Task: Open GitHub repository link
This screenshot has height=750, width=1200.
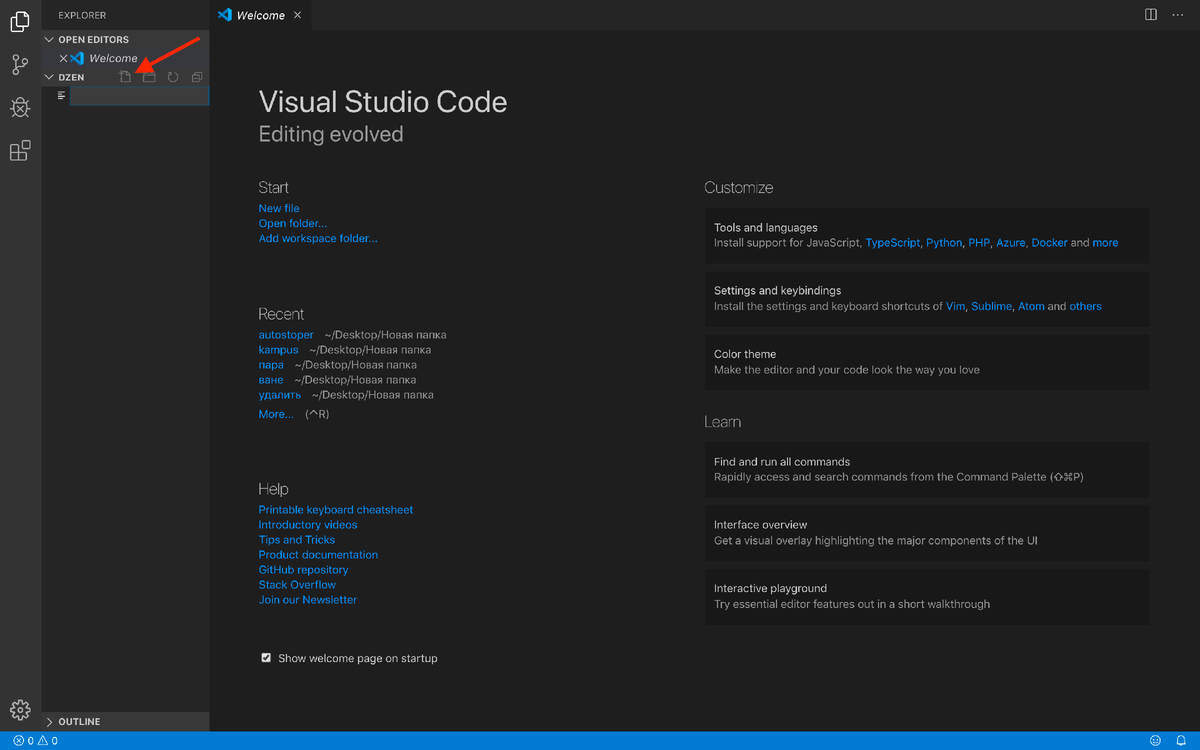Action: pos(304,570)
